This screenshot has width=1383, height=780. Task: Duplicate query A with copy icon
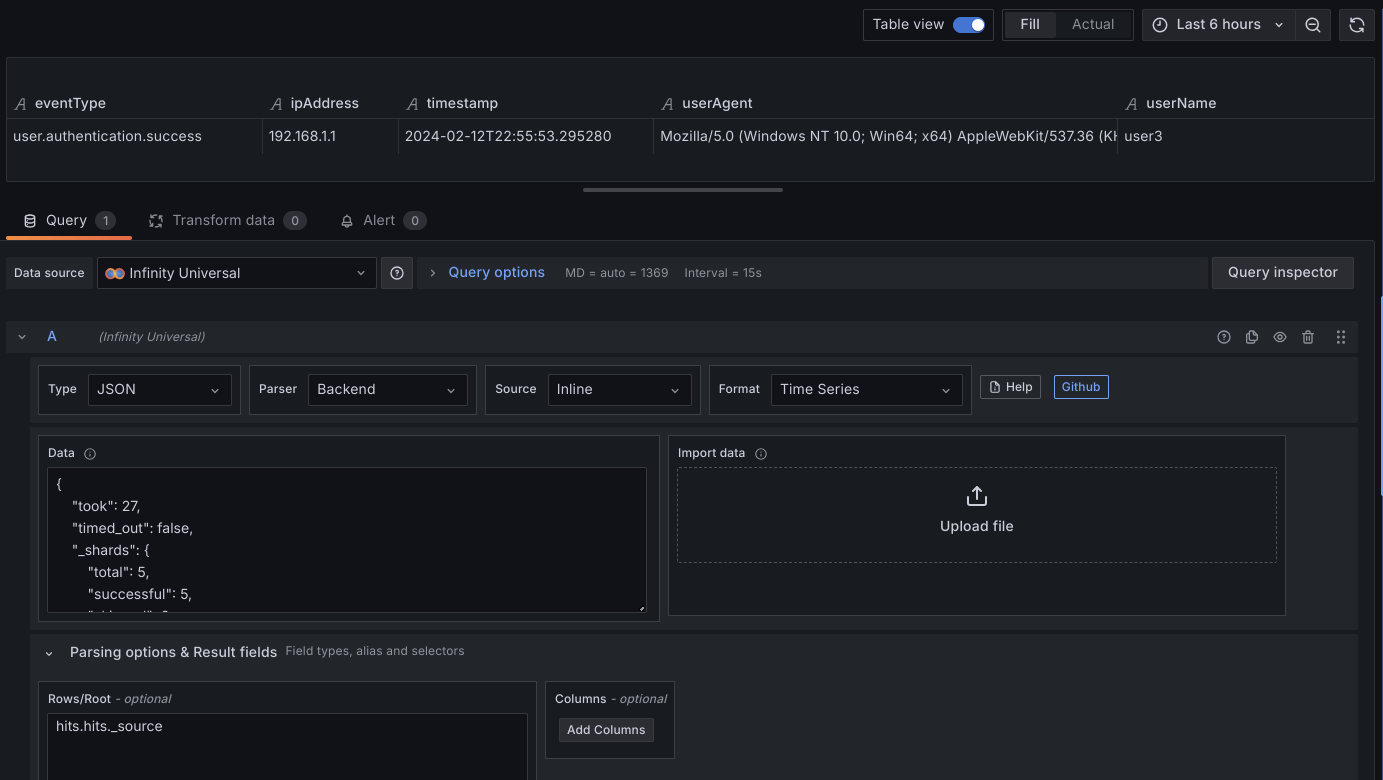(x=1251, y=338)
